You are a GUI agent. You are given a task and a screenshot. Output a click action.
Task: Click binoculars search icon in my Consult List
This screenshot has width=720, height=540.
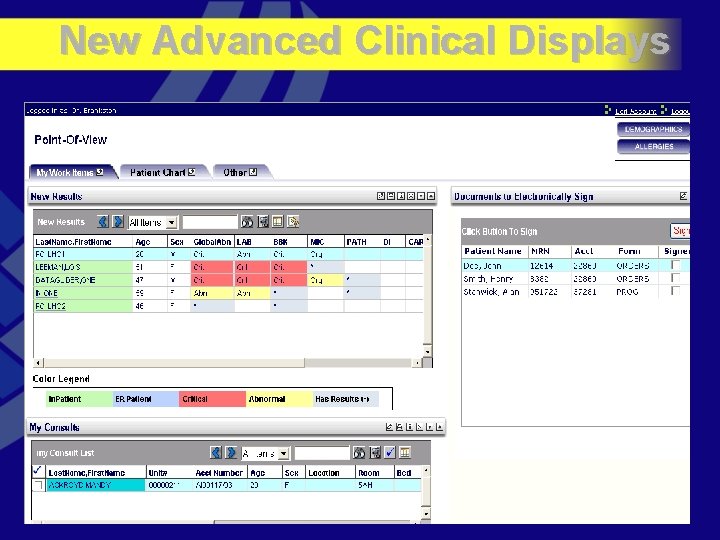[359, 453]
